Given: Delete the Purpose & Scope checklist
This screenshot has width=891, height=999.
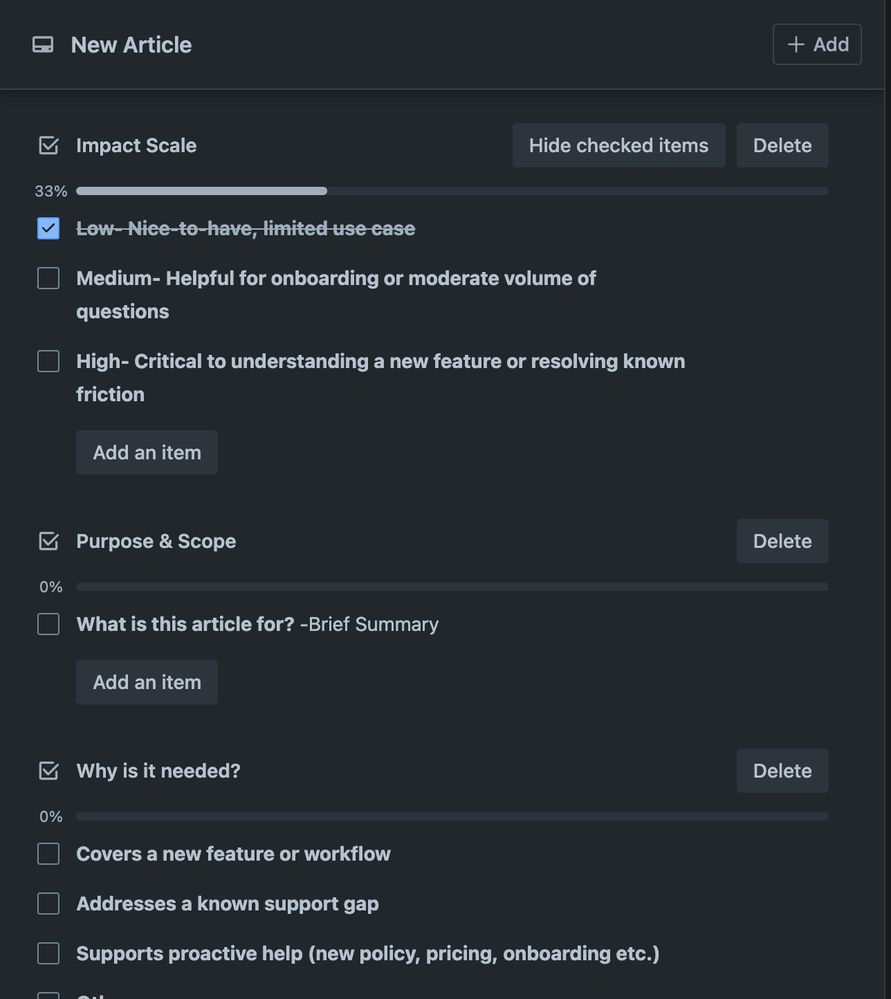Looking at the screenshot, I should point(783,541).
